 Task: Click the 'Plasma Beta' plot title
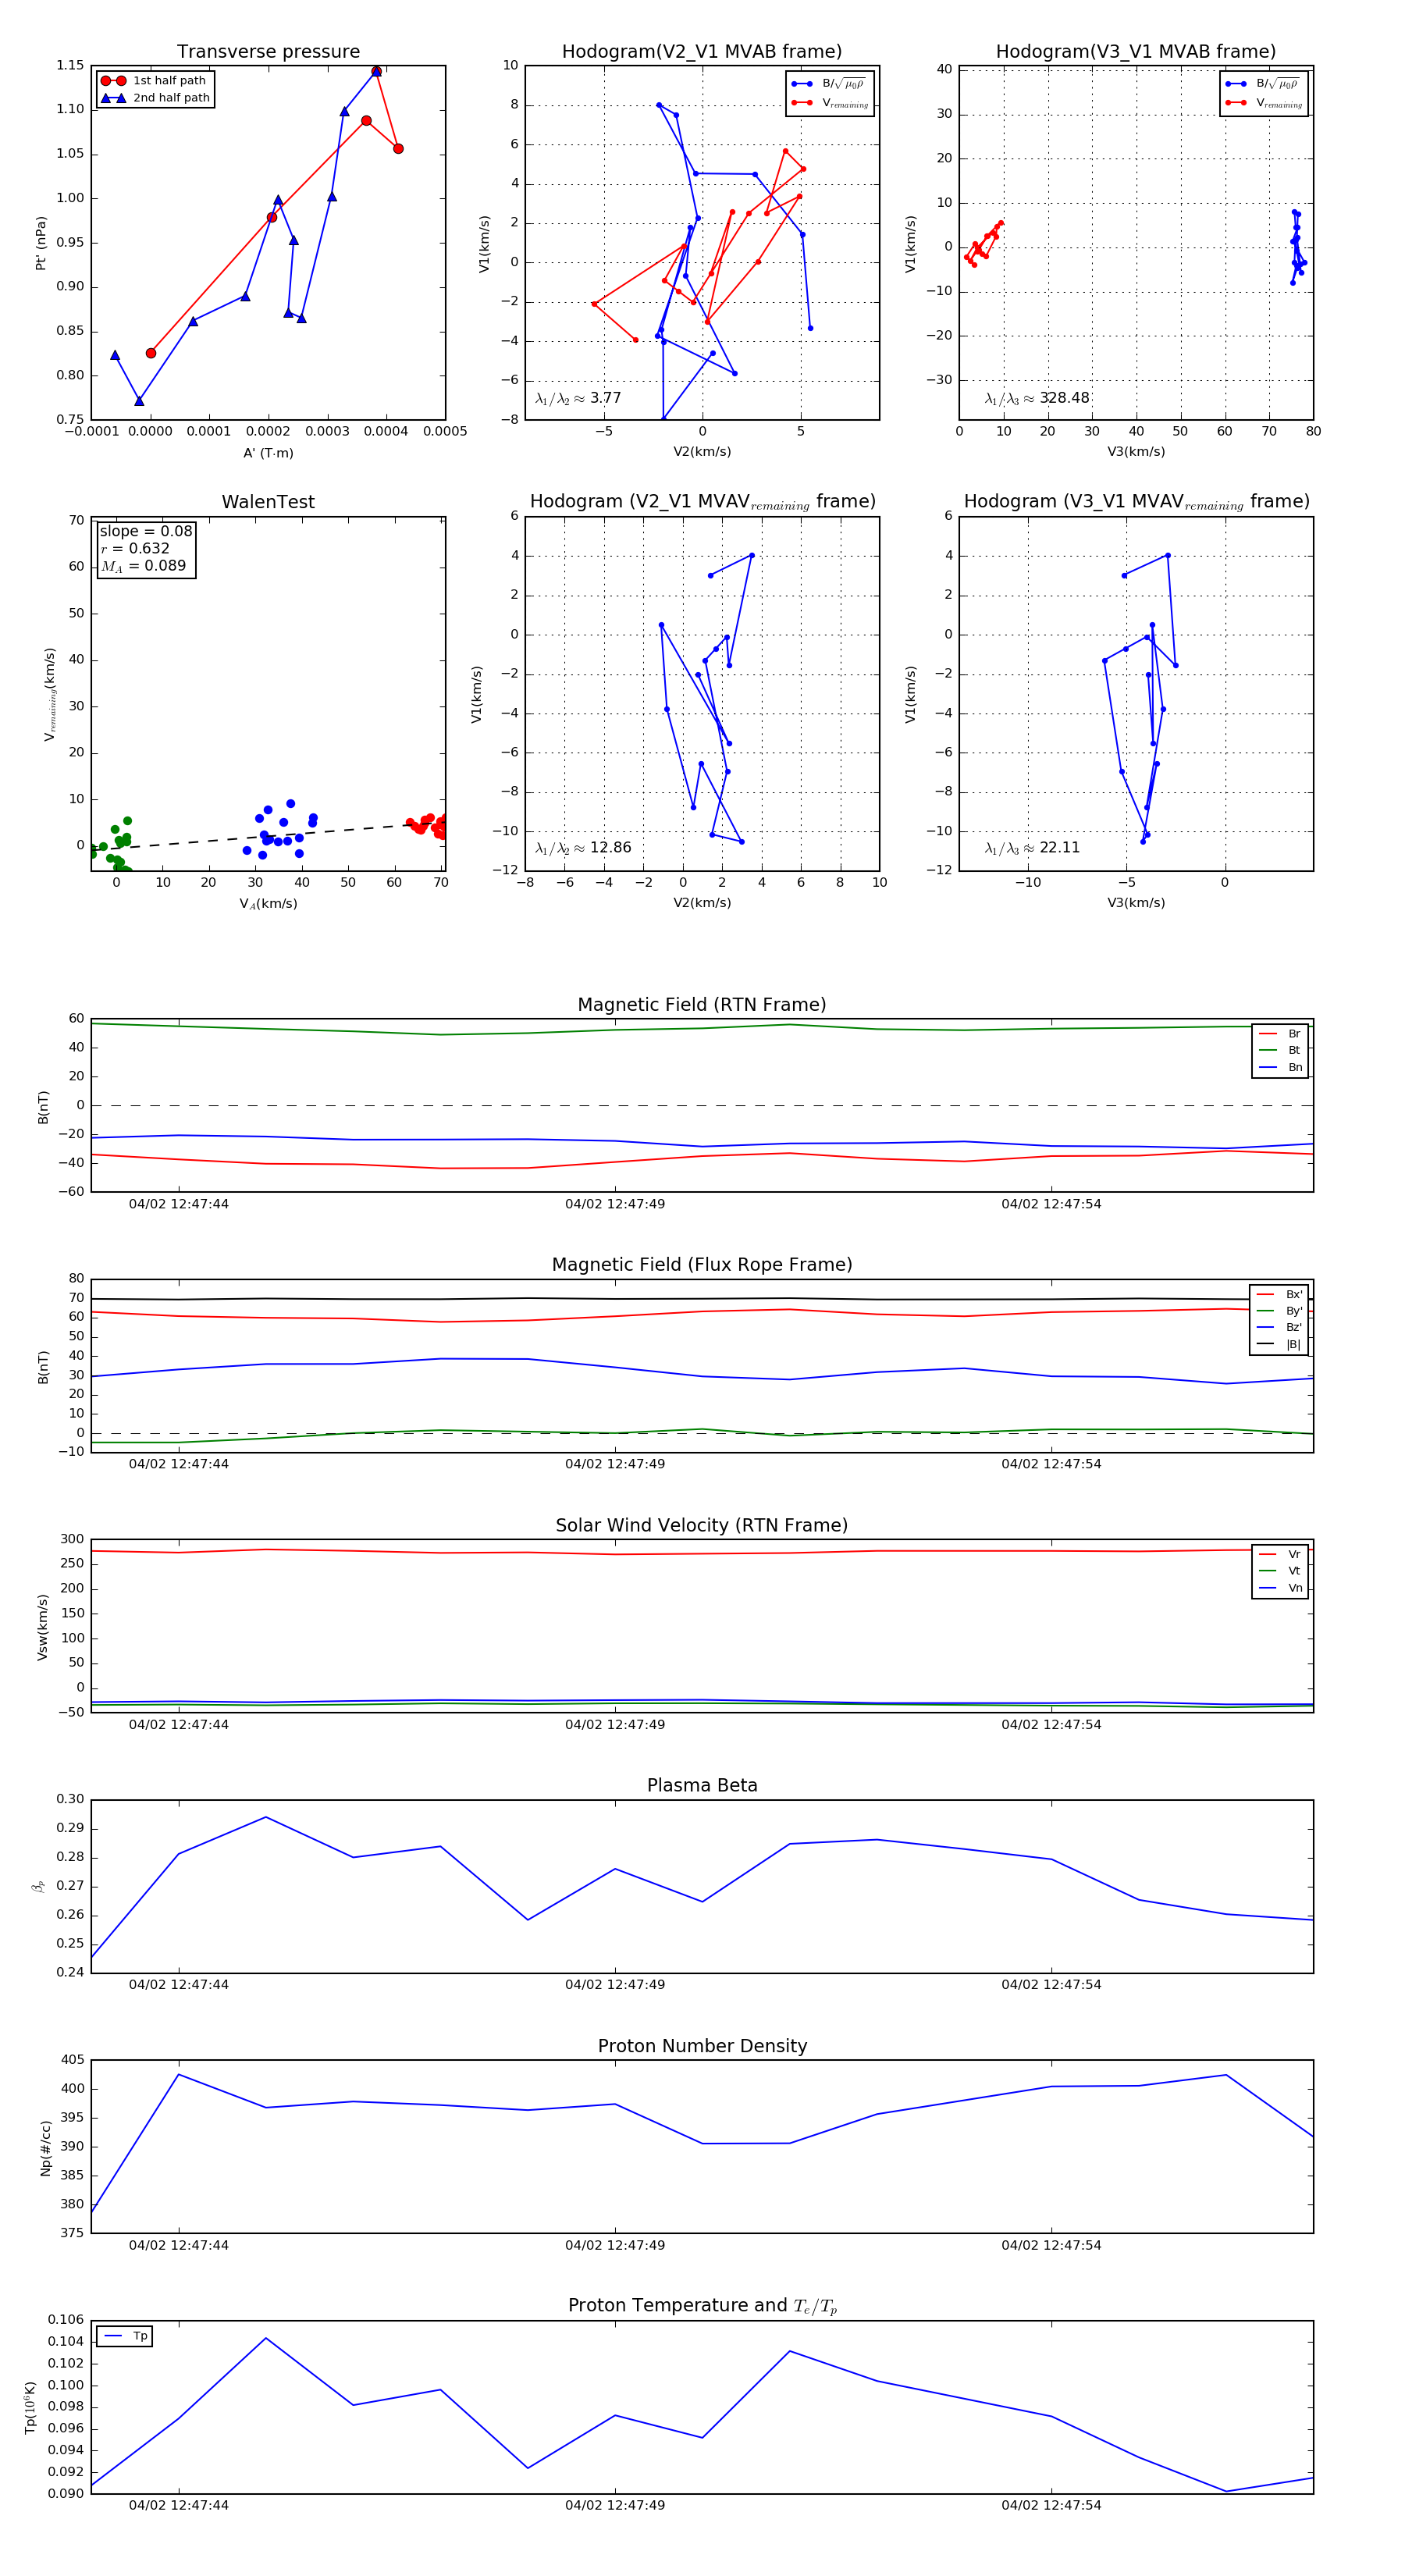[702, 1786]
